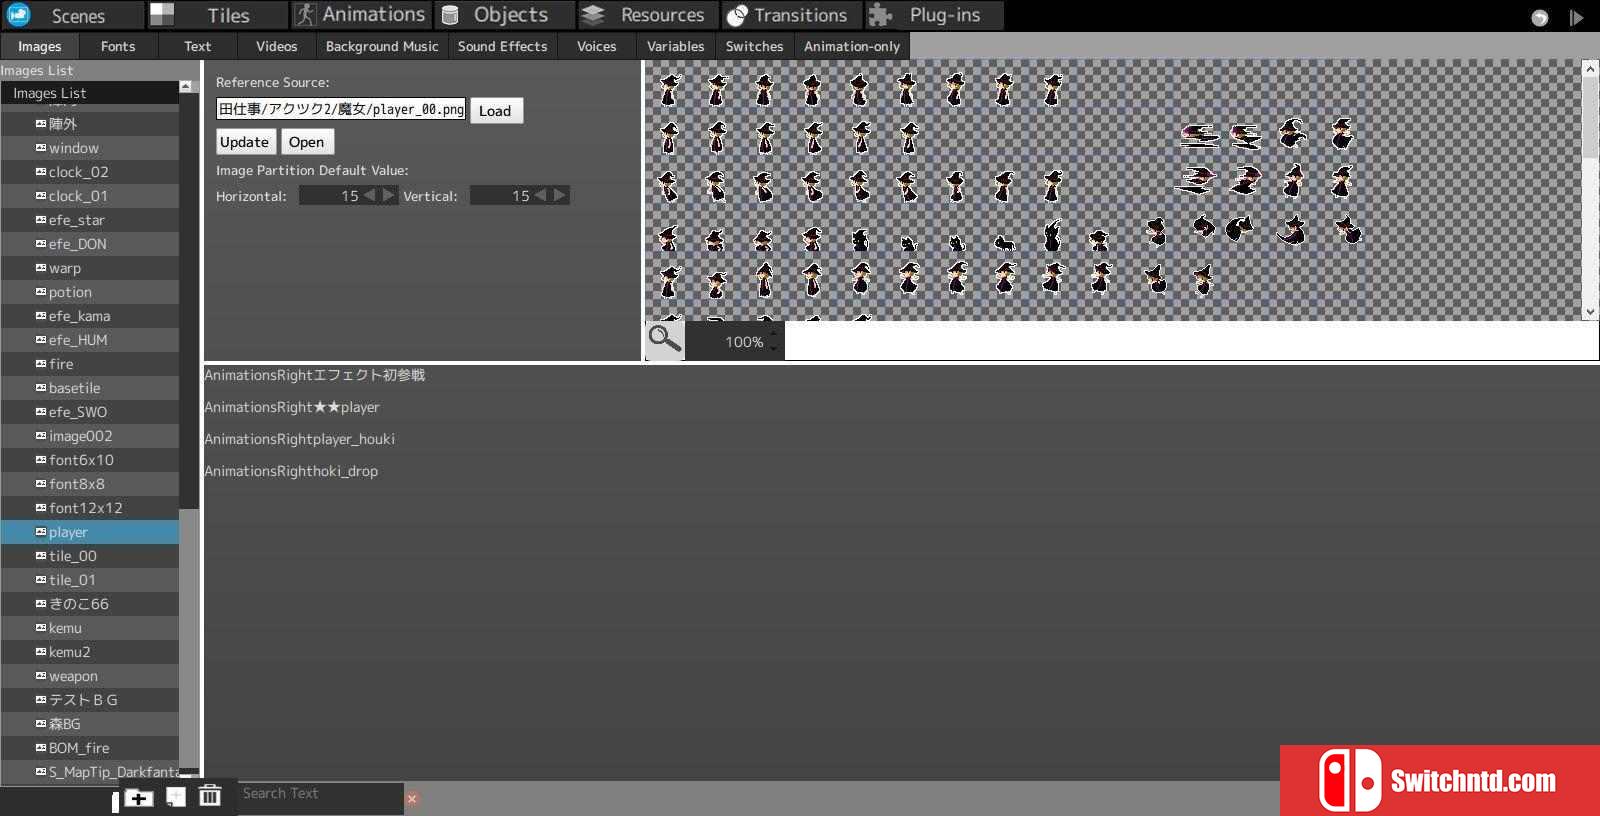Image resolution: width=1600 pixels, height=816 pixels.
Task: Click the magnifier zoom icon under preview
Action: coord(664,340)
